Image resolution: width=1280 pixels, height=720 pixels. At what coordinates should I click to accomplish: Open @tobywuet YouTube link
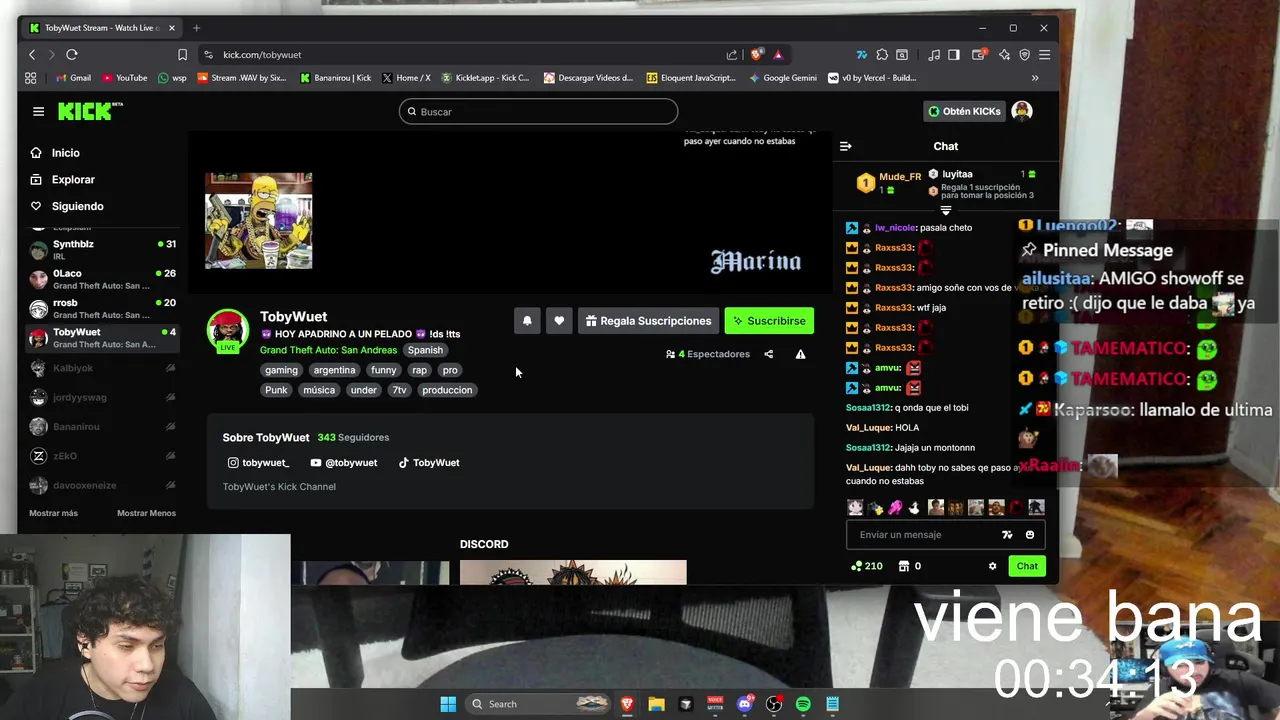(344, 463)
